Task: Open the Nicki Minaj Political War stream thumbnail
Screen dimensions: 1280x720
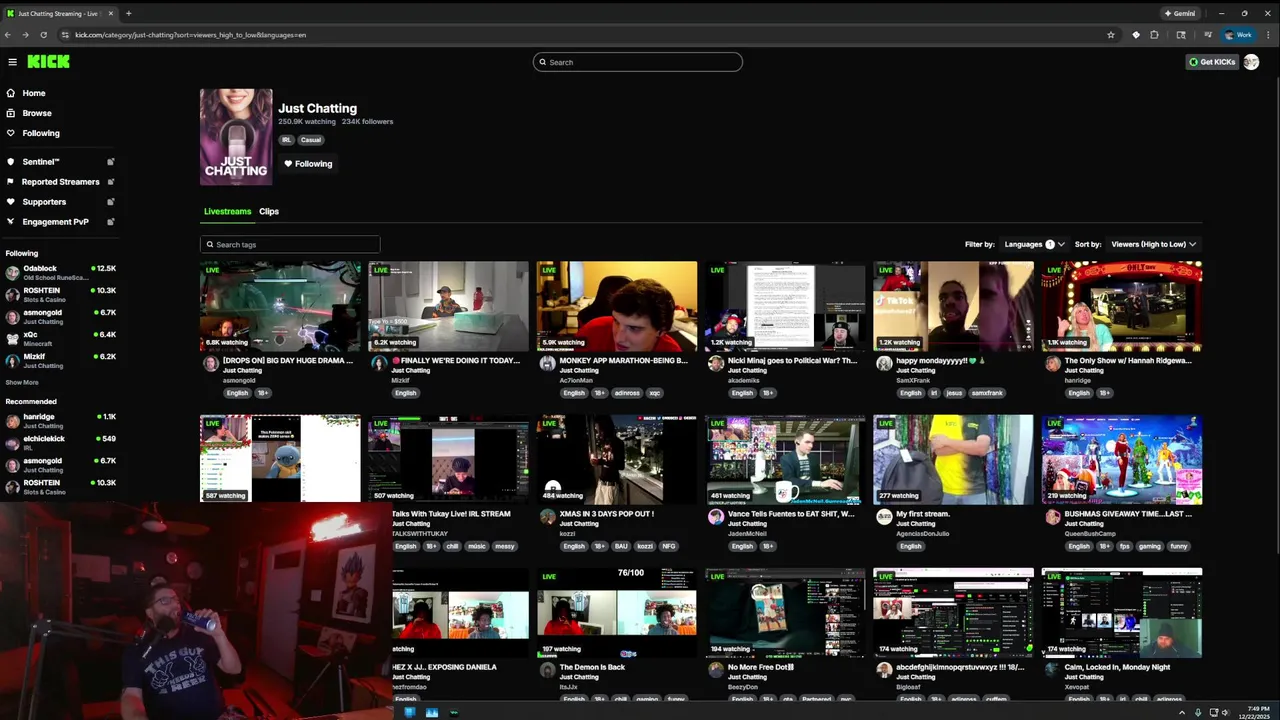Action: [785, 306]
